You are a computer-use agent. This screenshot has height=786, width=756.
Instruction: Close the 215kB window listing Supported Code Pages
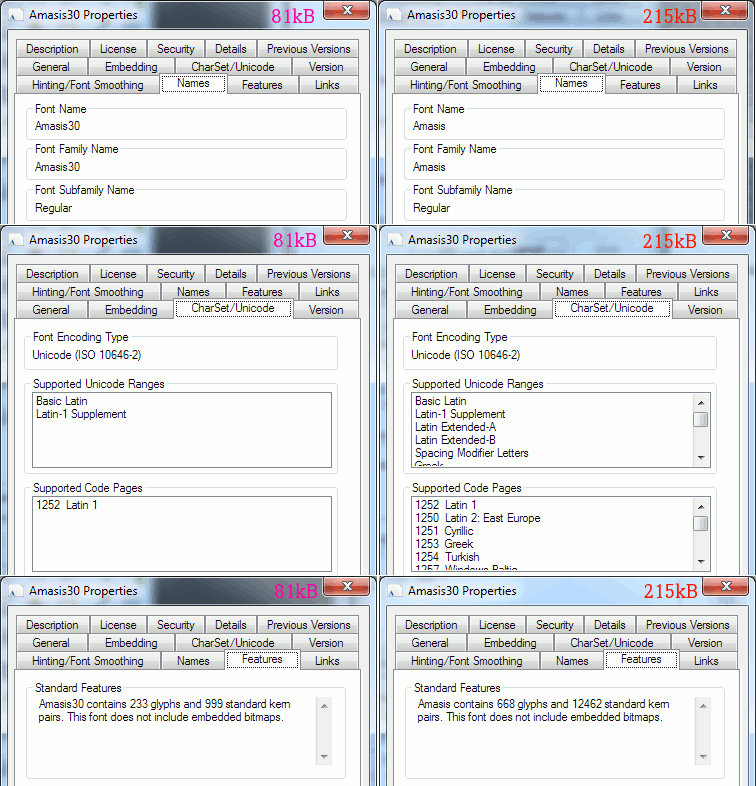pos(726,235)
